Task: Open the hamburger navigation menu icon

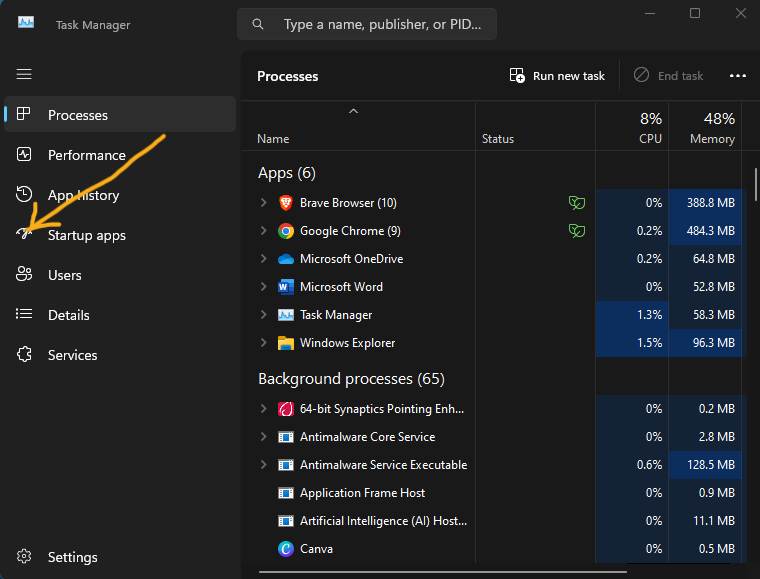Action: coord(24,74)
